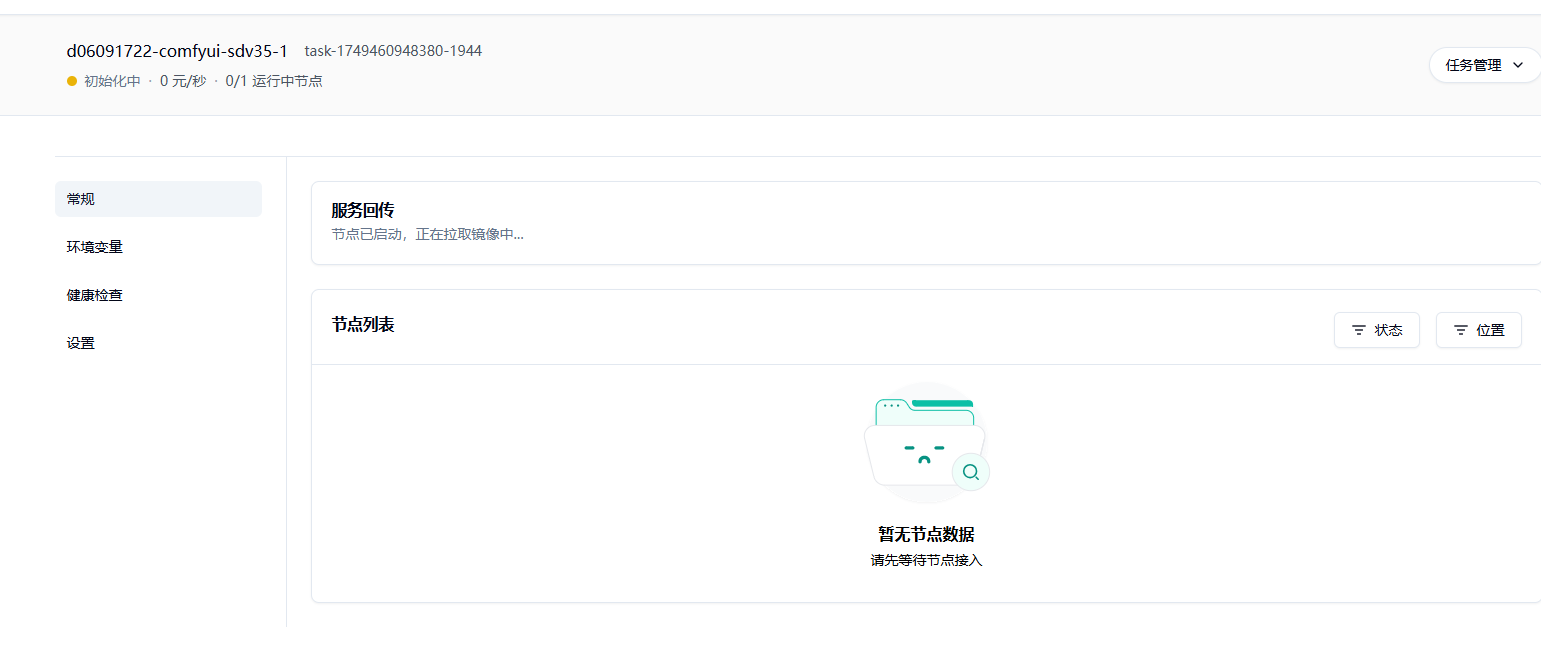Screen dimensions: 1541x671
Task: Open the 状态 filter dropdown
Action: pos(1376,330)
